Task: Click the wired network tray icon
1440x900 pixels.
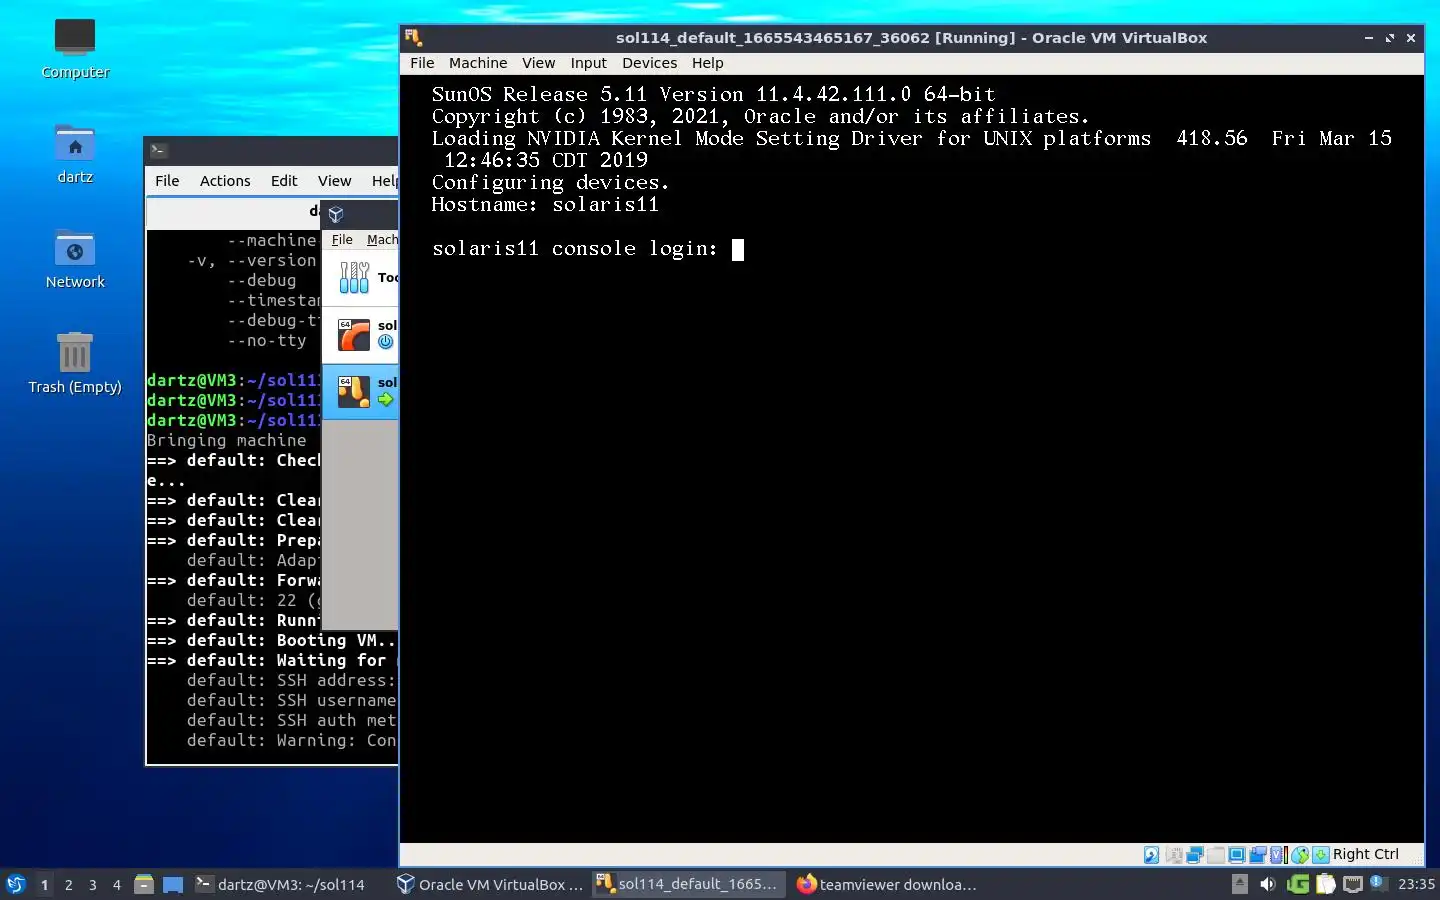Action: click(x=1353, y=884)
